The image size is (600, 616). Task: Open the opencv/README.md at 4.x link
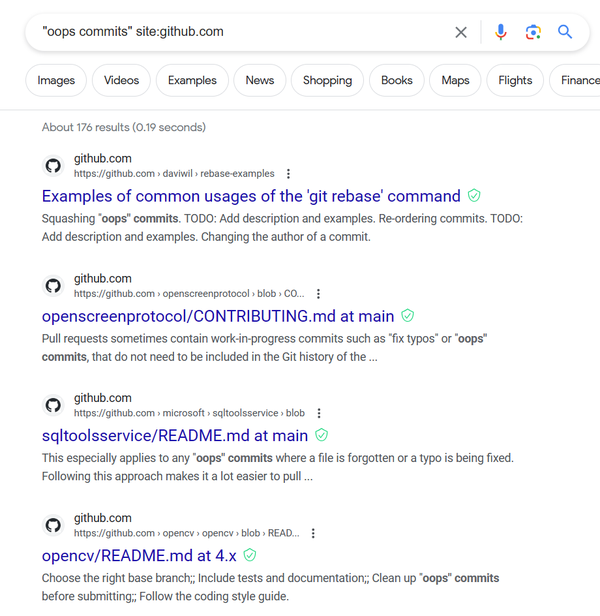coord(139,556)
